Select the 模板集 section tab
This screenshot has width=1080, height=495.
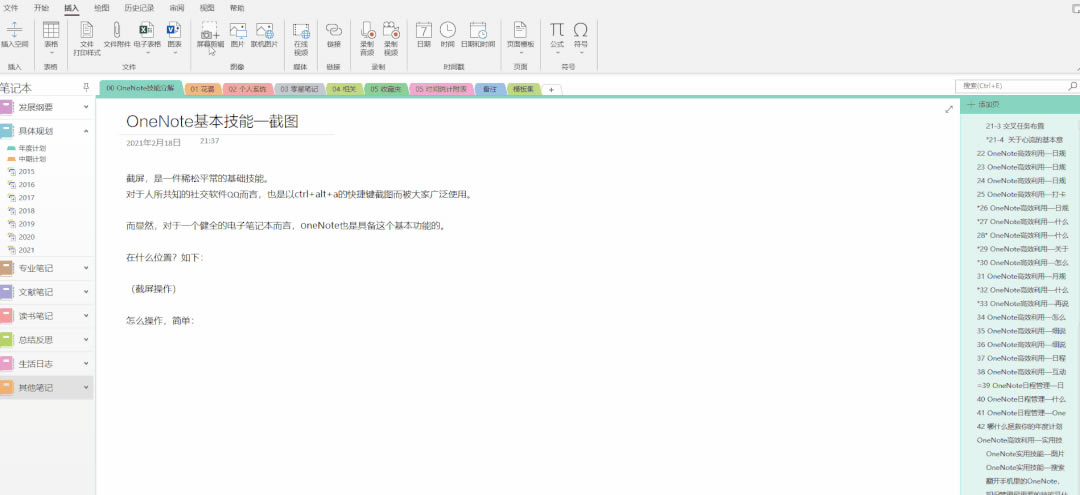coord(524,89)
